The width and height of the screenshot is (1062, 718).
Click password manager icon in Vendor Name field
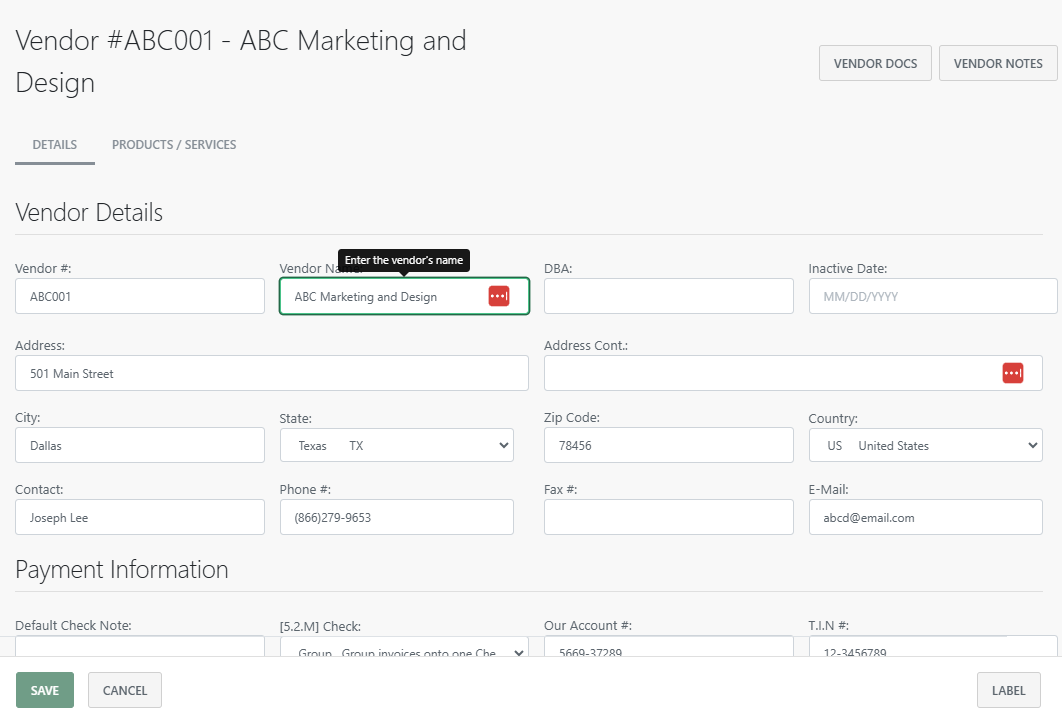[499, 296]
